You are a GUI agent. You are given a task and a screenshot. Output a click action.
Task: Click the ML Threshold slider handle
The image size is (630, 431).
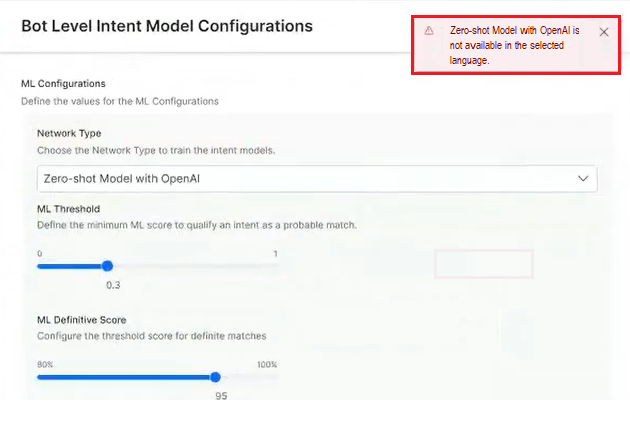(x=107, y=266)
